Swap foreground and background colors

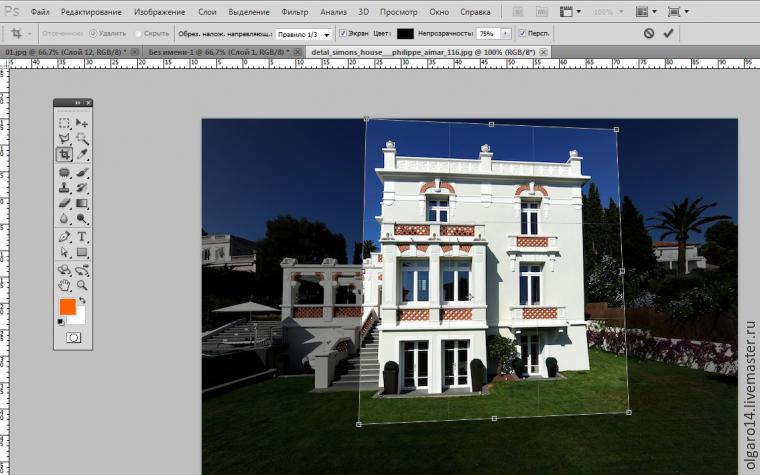82,301
